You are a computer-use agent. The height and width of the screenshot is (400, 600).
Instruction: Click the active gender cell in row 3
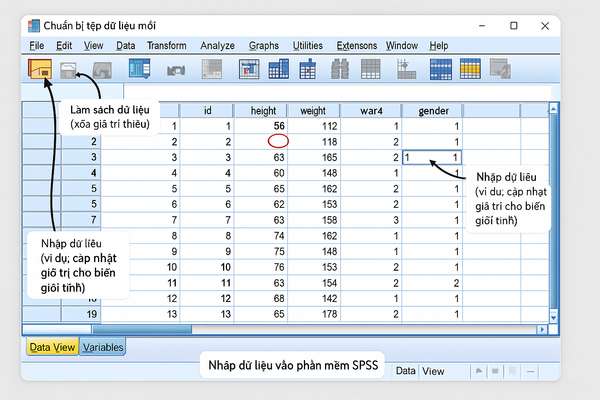pos(432,157)
